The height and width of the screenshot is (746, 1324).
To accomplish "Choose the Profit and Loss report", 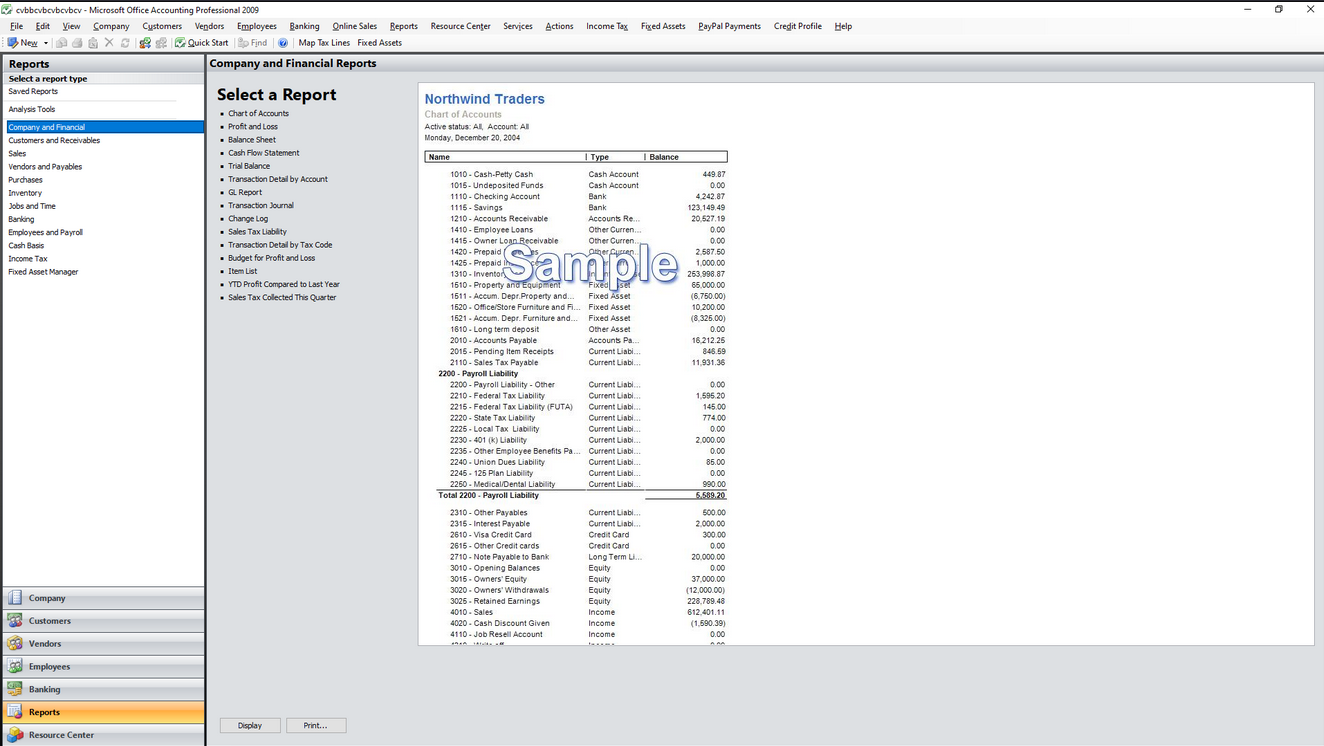I will coord(253,127).
